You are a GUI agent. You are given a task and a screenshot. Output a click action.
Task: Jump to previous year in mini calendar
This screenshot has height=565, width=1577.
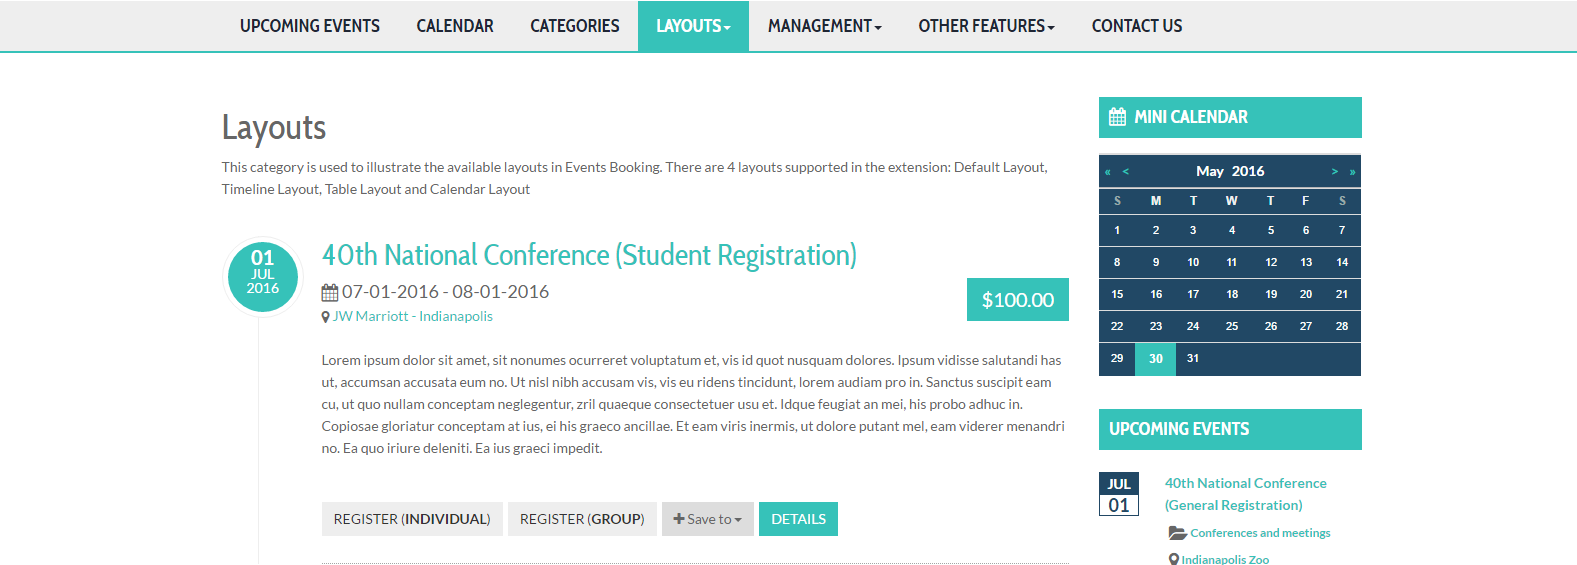1108,172
